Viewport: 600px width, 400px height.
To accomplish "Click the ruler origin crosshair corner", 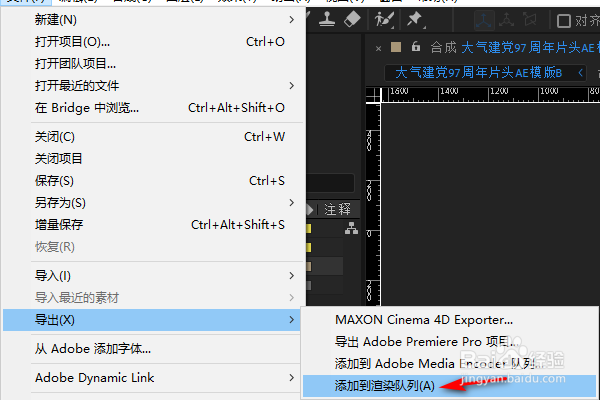I will (374, 95).
